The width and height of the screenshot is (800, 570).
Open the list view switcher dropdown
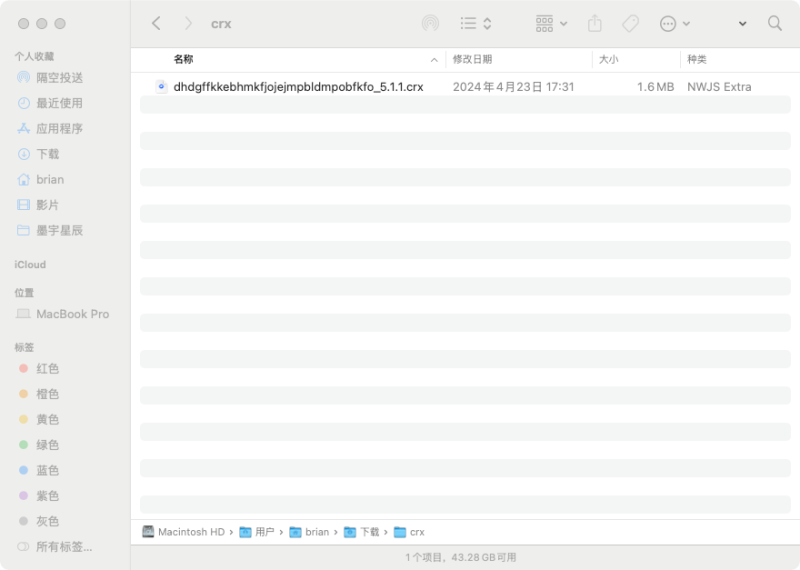pos(476,23)
